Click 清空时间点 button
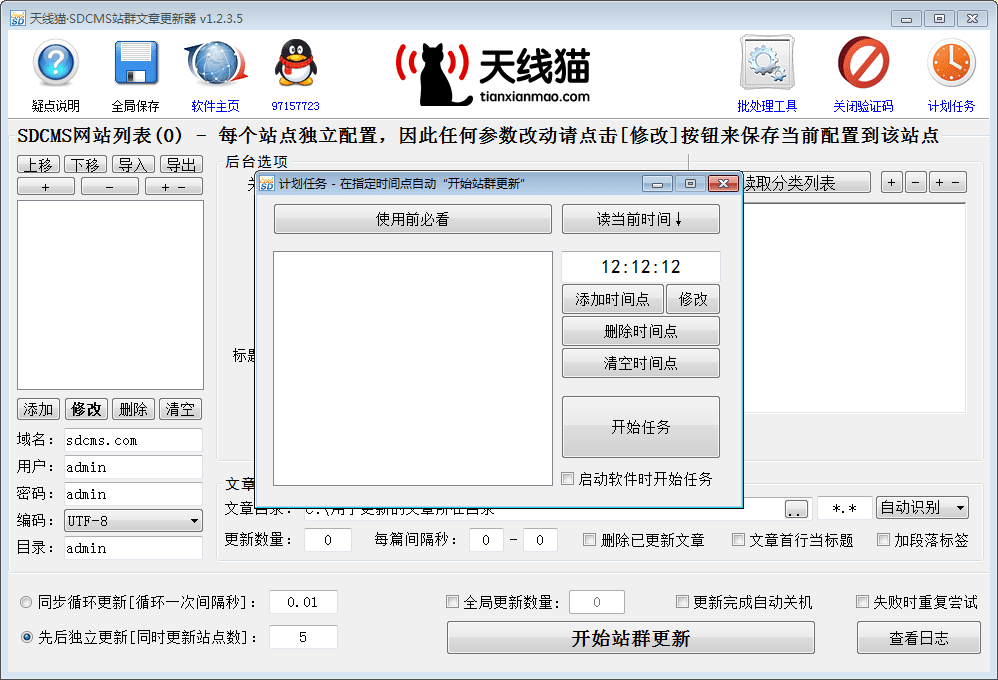This screenshot has width=998, height=680. [640, 363]
